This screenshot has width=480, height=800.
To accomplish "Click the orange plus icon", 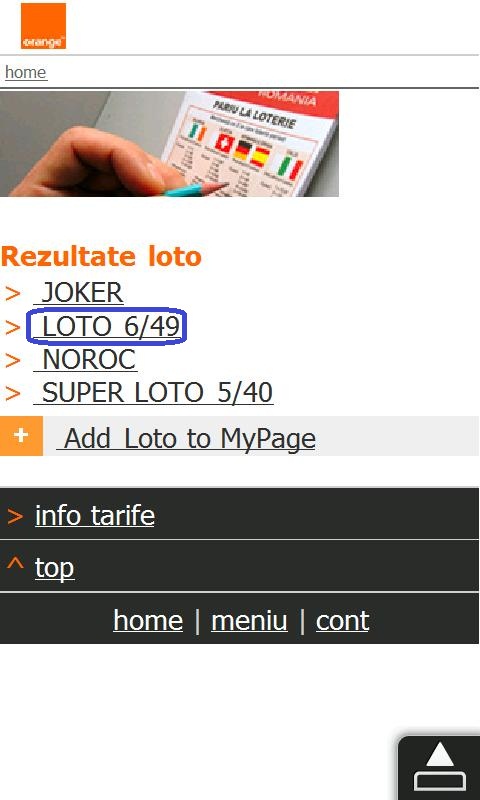I will (x=21, y=436).
